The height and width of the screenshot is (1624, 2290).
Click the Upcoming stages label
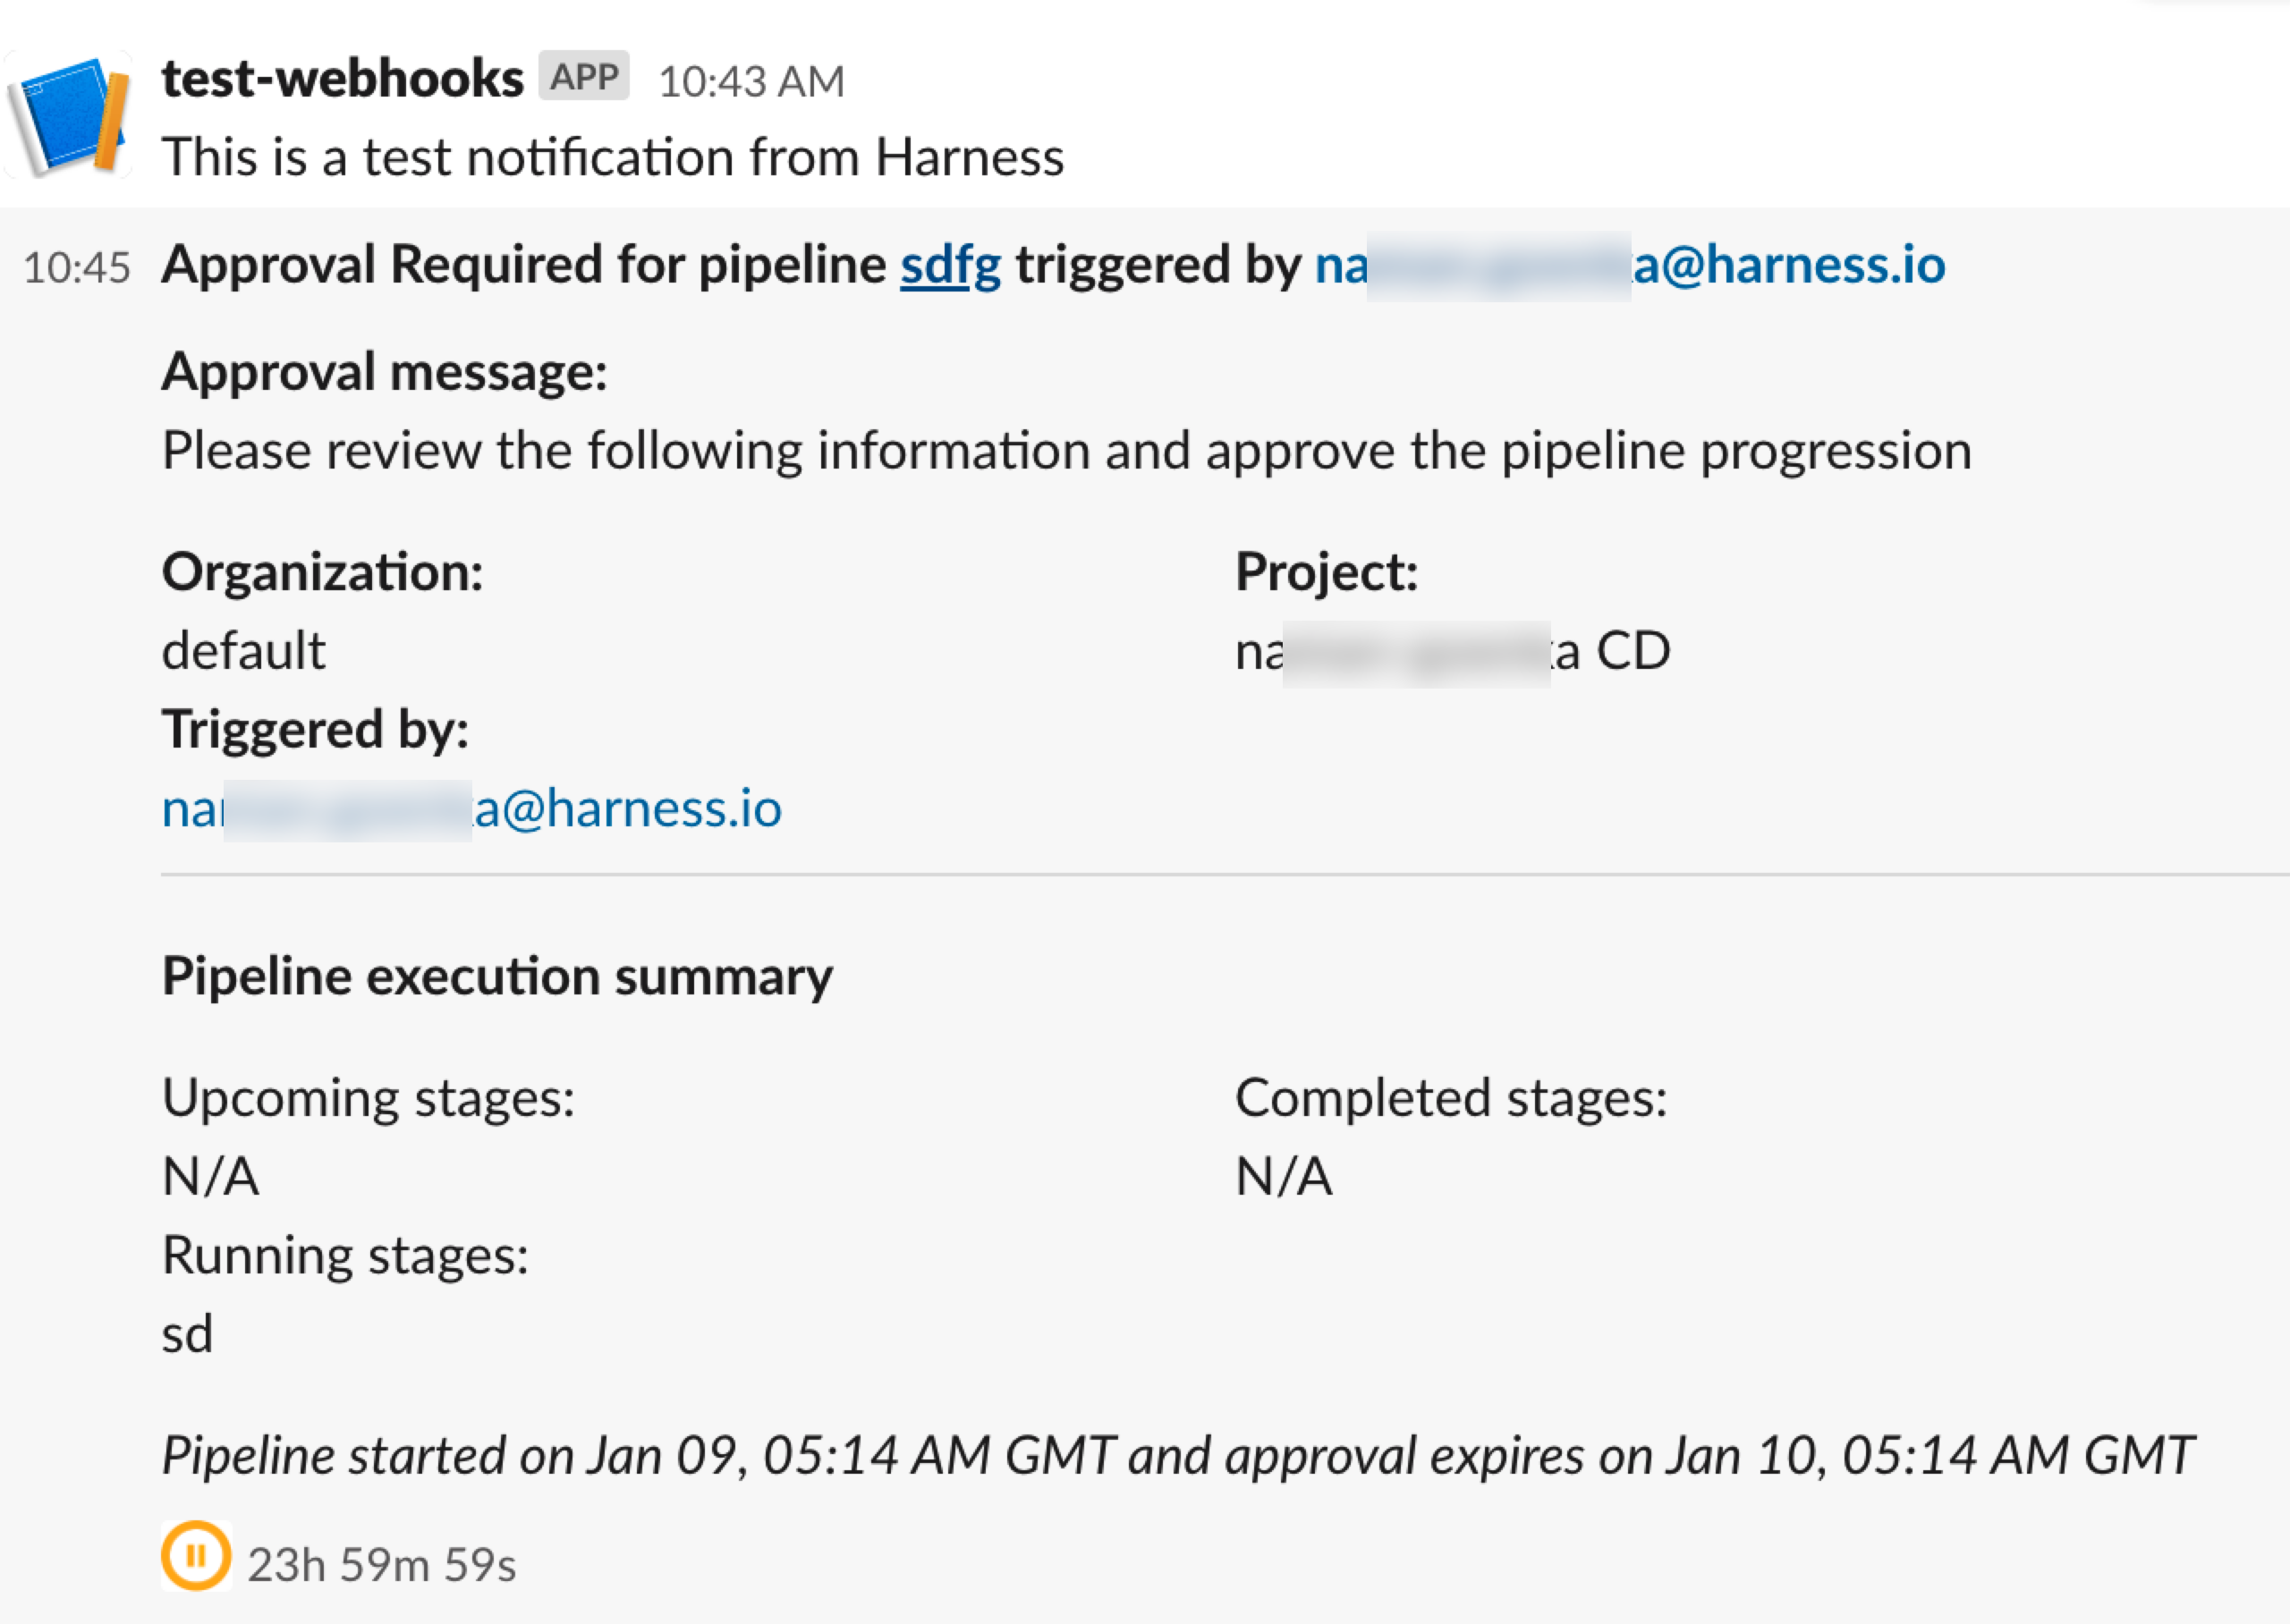(x=368, y=1098)
